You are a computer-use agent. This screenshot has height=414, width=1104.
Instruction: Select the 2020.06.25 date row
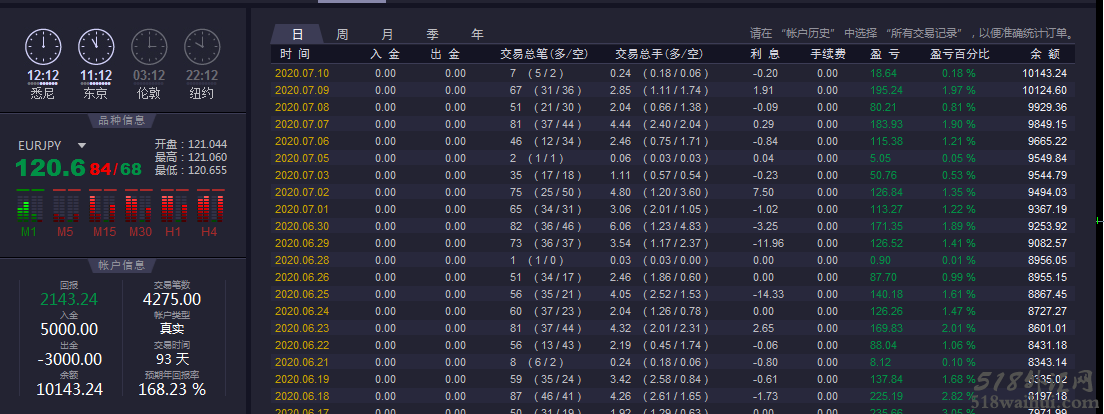301,294
